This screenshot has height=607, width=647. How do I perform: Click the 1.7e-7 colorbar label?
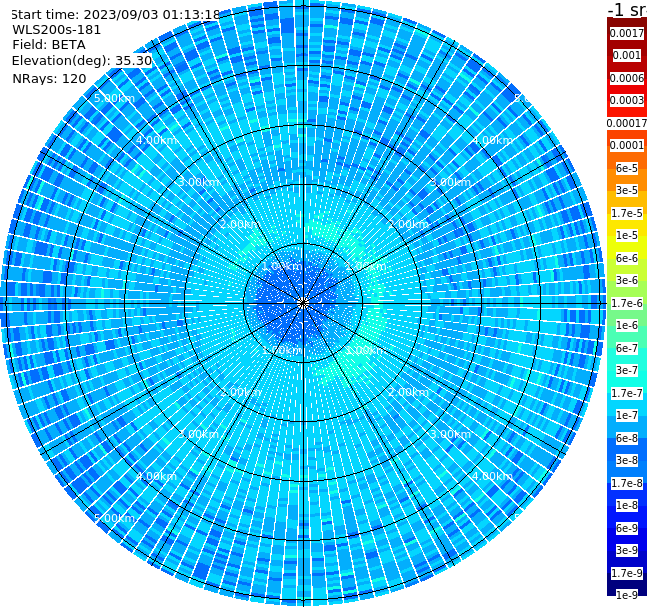pos(627,393)
